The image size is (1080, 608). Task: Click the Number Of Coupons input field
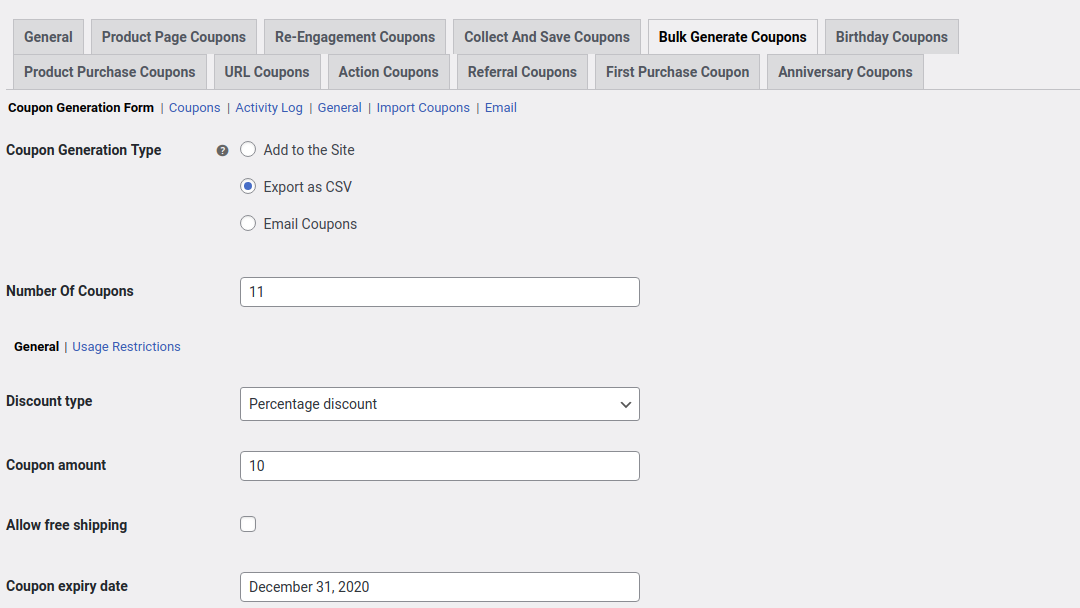tap(439, 291)
